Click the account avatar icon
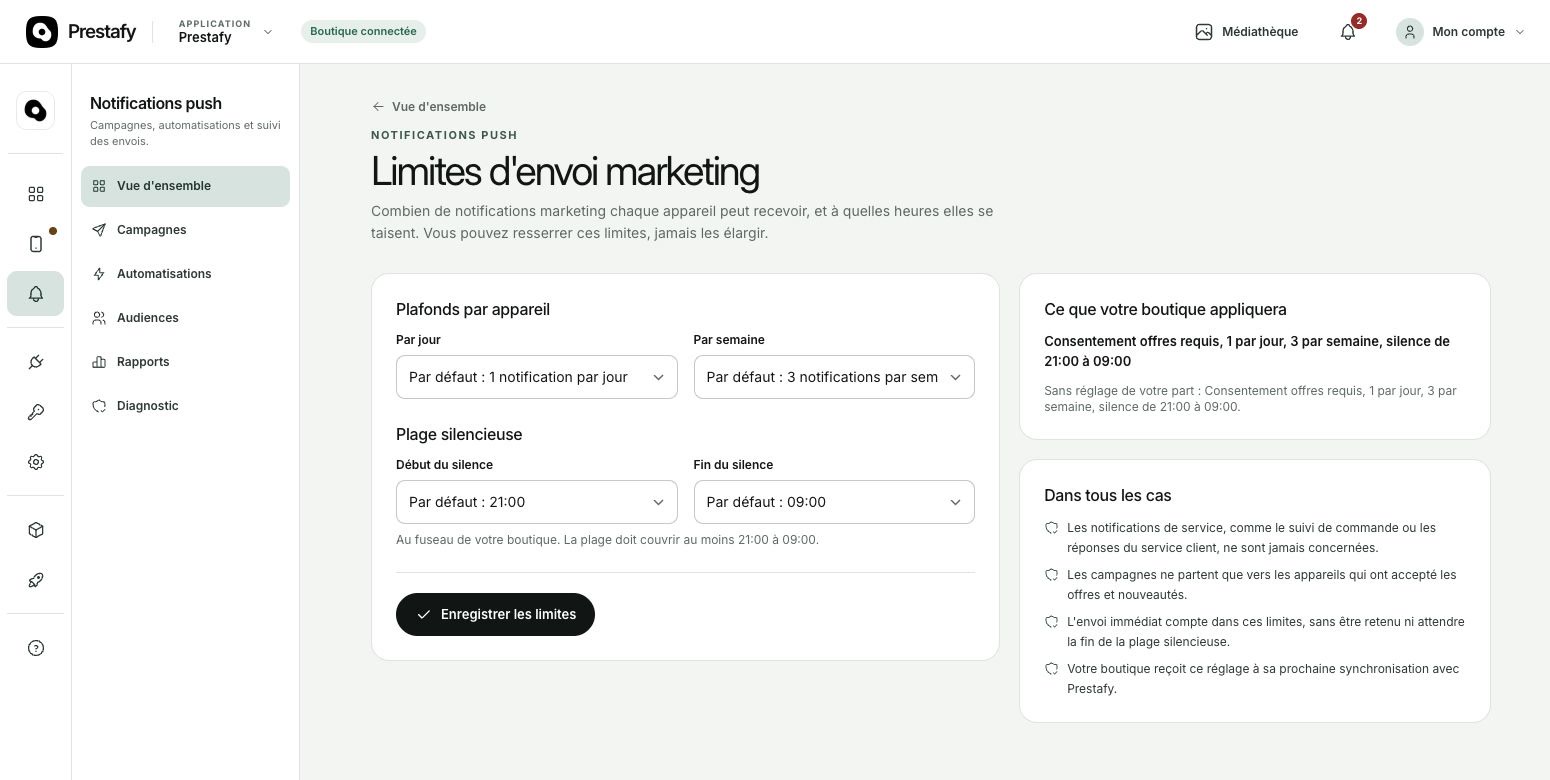The image size is (1550, 780). point(1410,32)
